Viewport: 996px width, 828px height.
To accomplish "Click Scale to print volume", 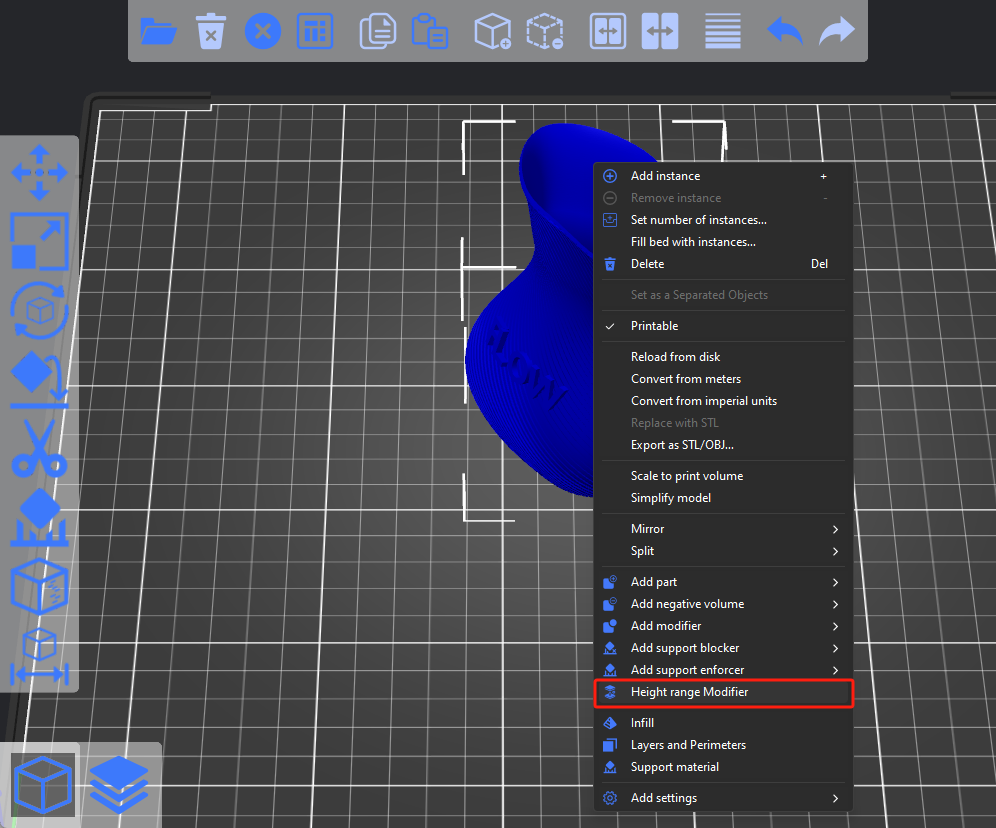I will click(686, 476).
